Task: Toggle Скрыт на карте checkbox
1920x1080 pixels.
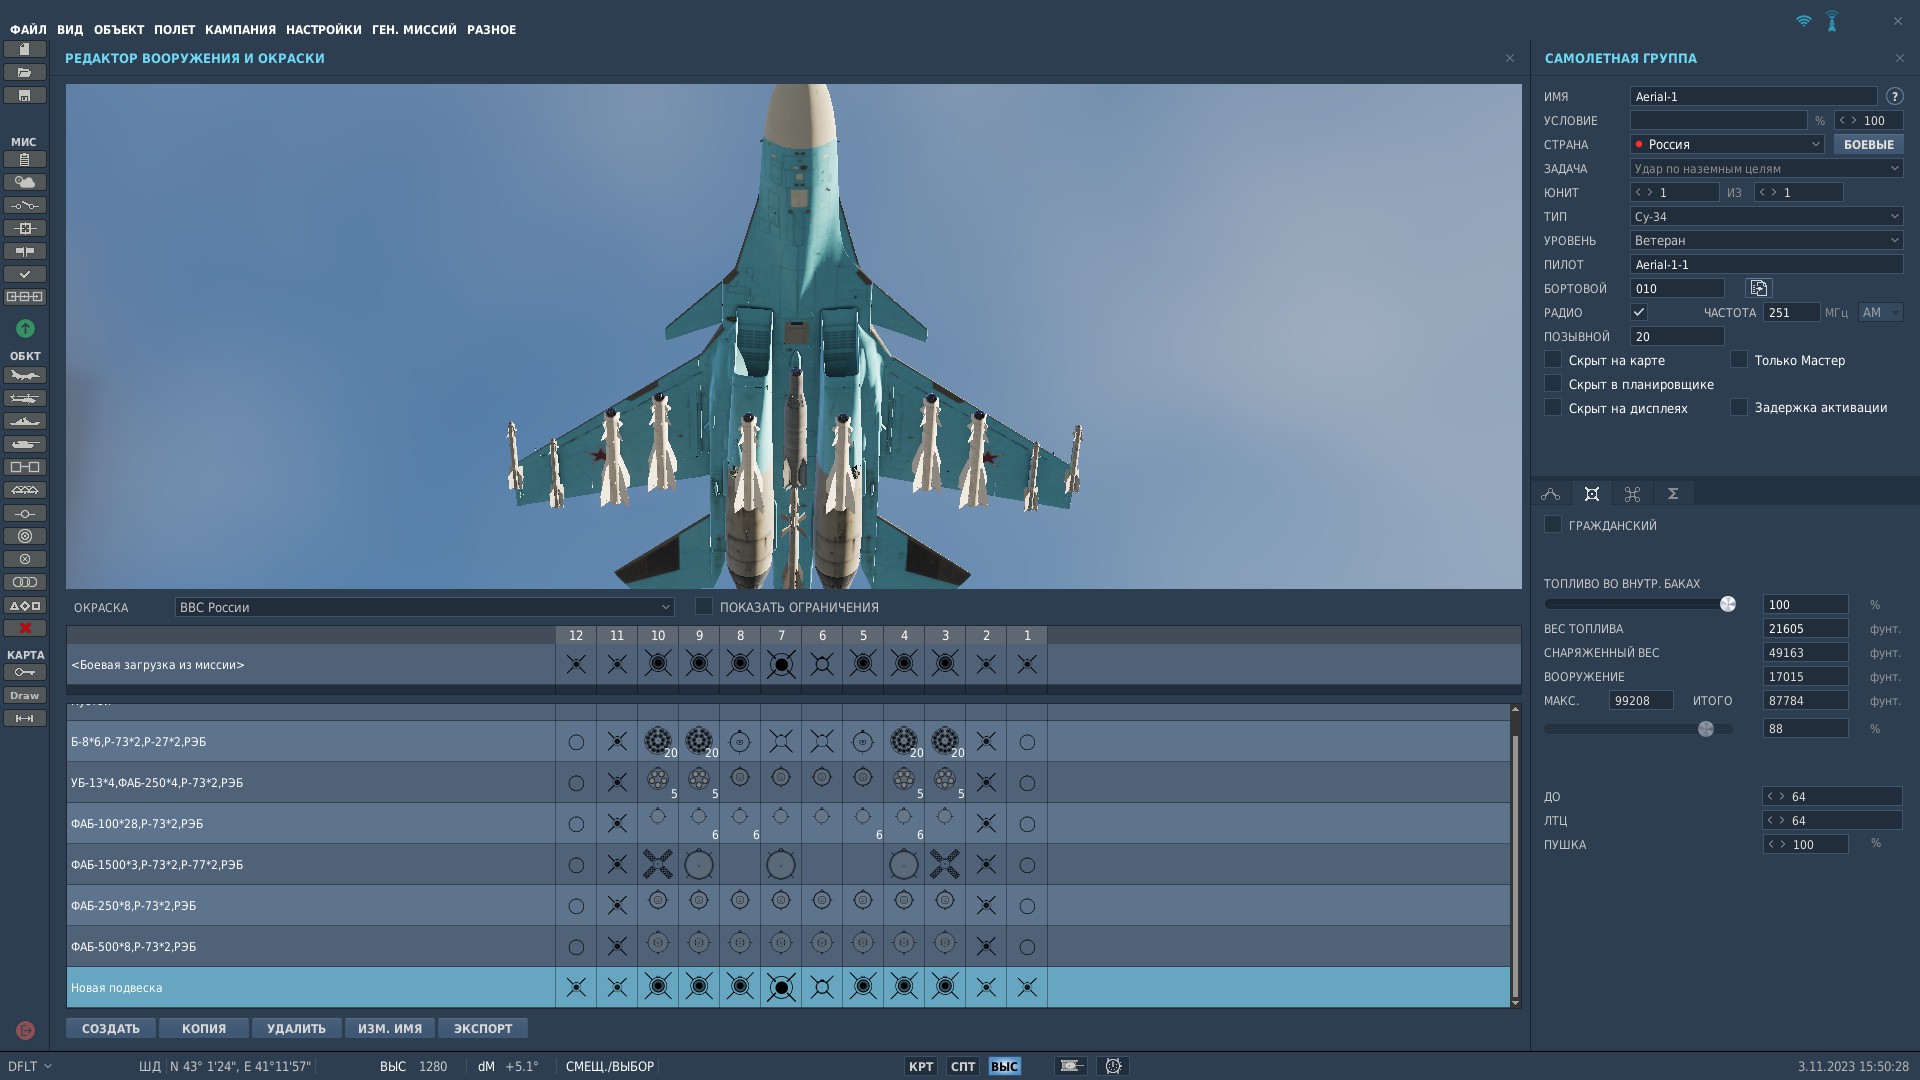Action: (x=1553, y=360)
